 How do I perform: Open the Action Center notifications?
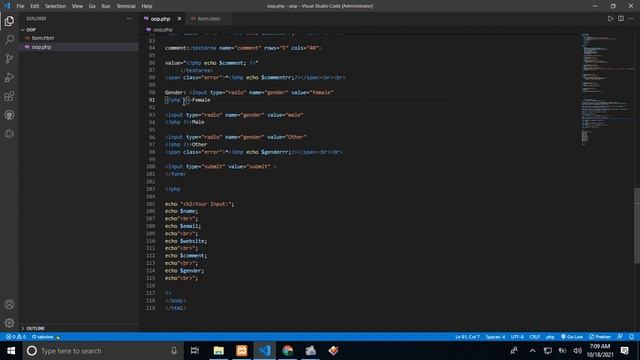pos(624,351)
